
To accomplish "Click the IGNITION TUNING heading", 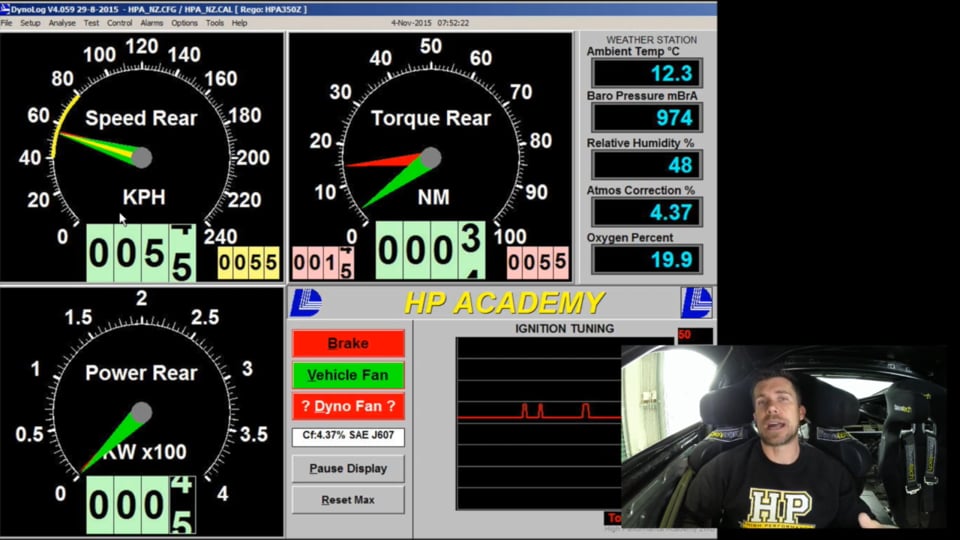I will 564,329.
